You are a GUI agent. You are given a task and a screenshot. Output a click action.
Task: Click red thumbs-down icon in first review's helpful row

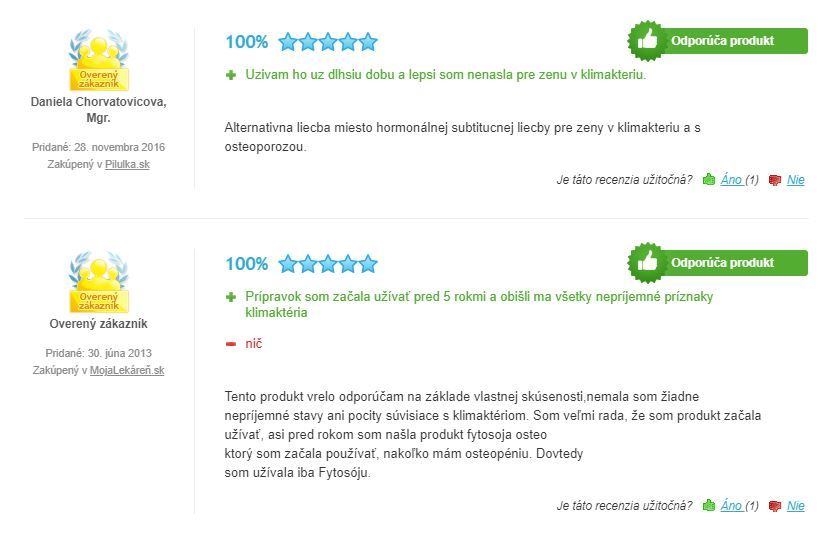775,180
